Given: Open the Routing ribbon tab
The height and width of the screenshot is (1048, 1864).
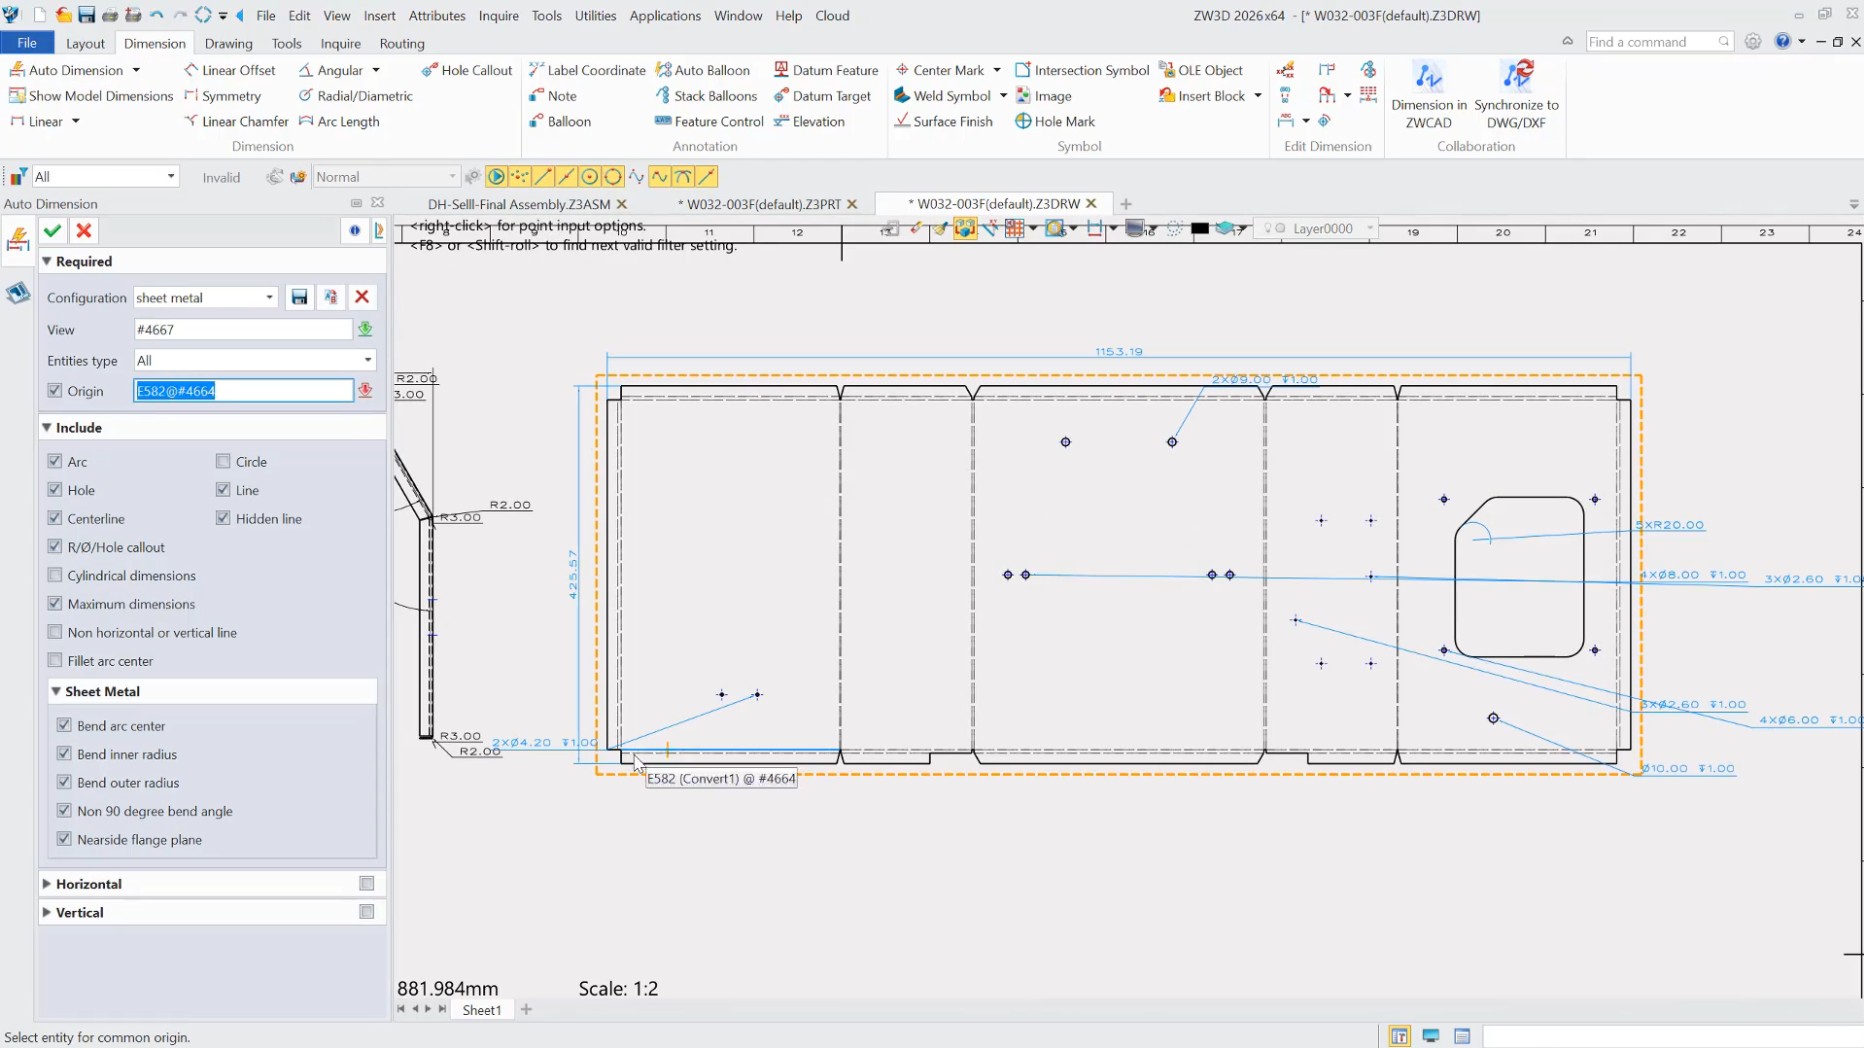Looking at the screenshot, I should [x=402, y=43].
